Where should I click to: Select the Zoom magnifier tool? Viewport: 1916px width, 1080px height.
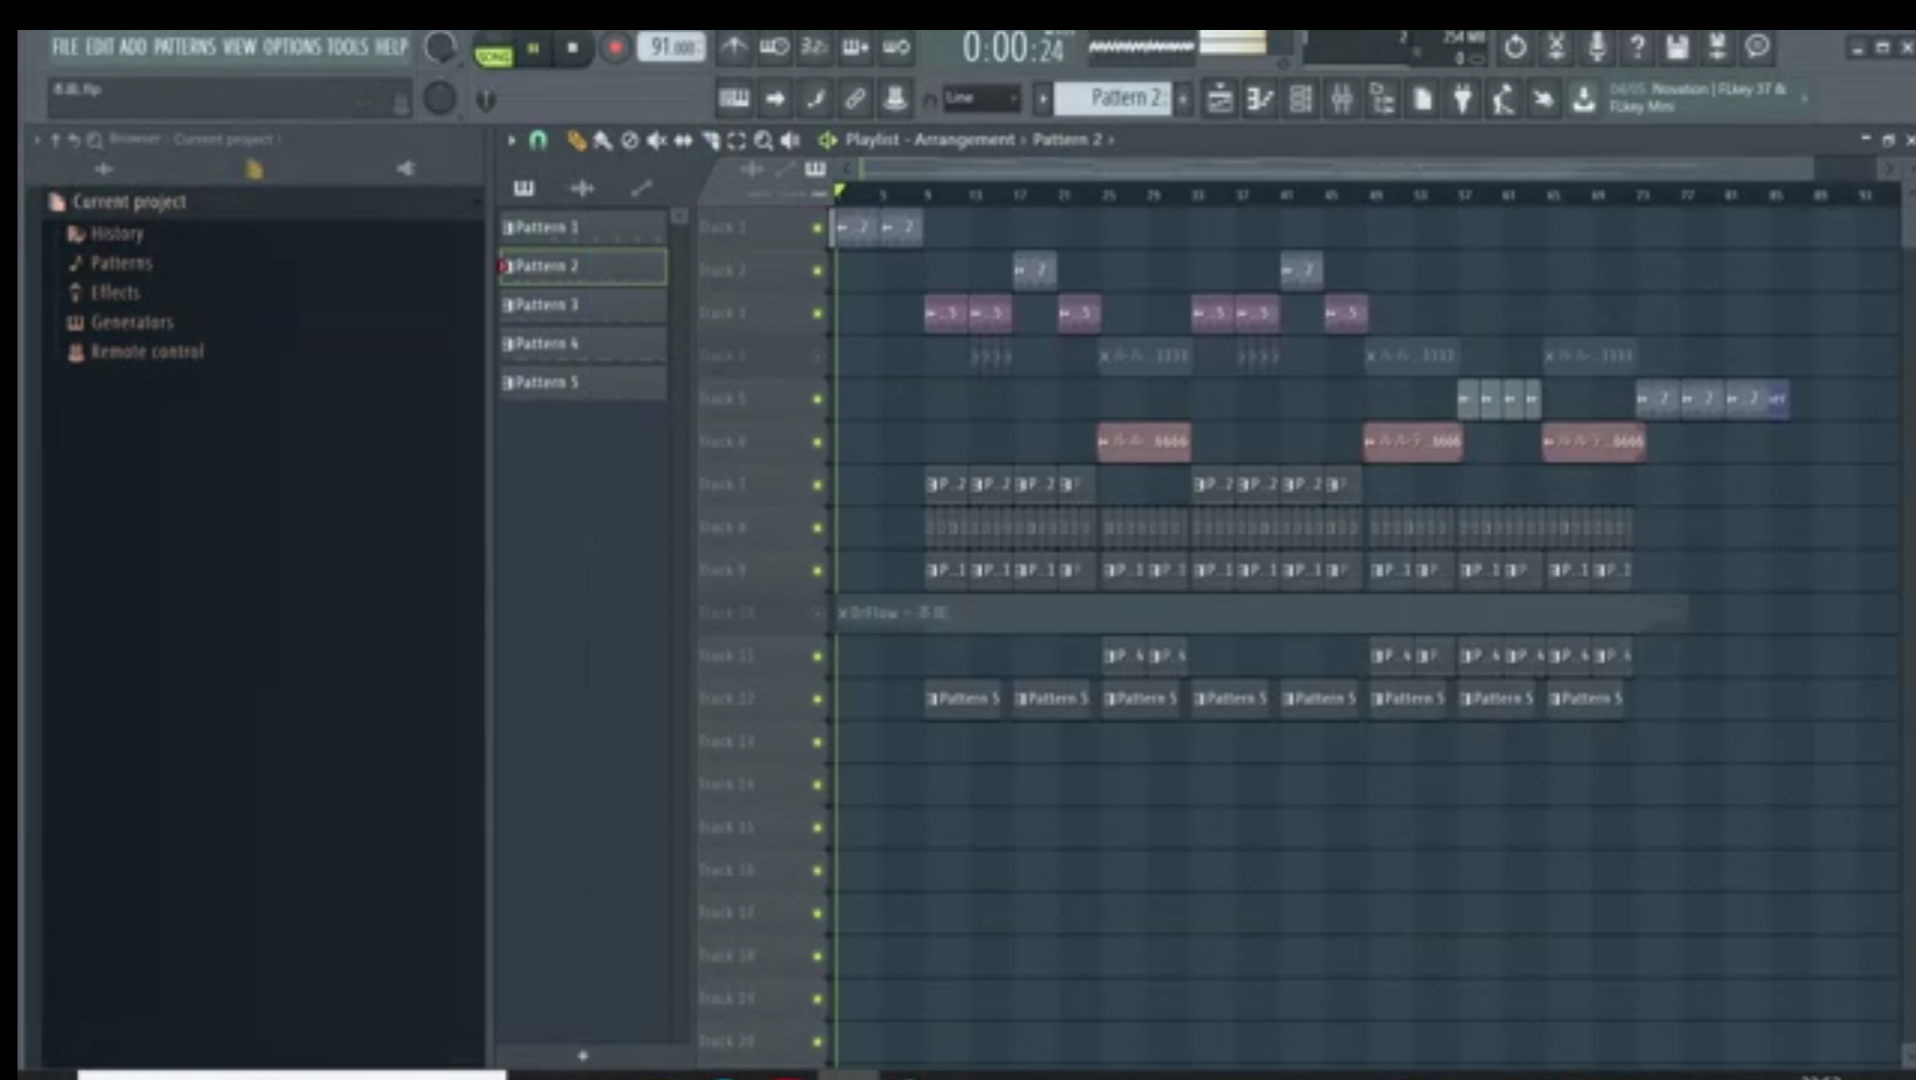pyautogui.click(x=764, y=140)
